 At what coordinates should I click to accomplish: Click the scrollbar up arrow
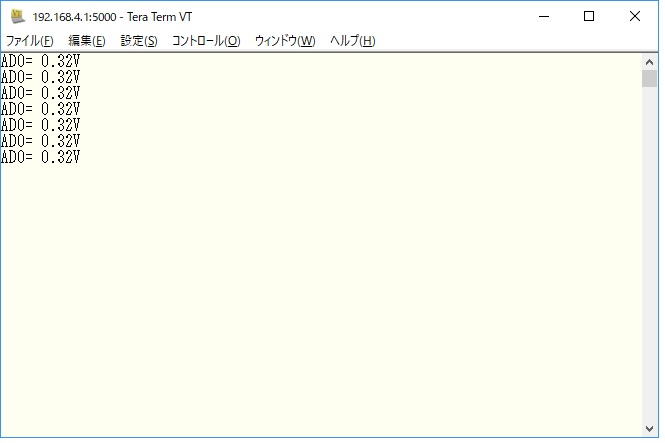[649, 62]
